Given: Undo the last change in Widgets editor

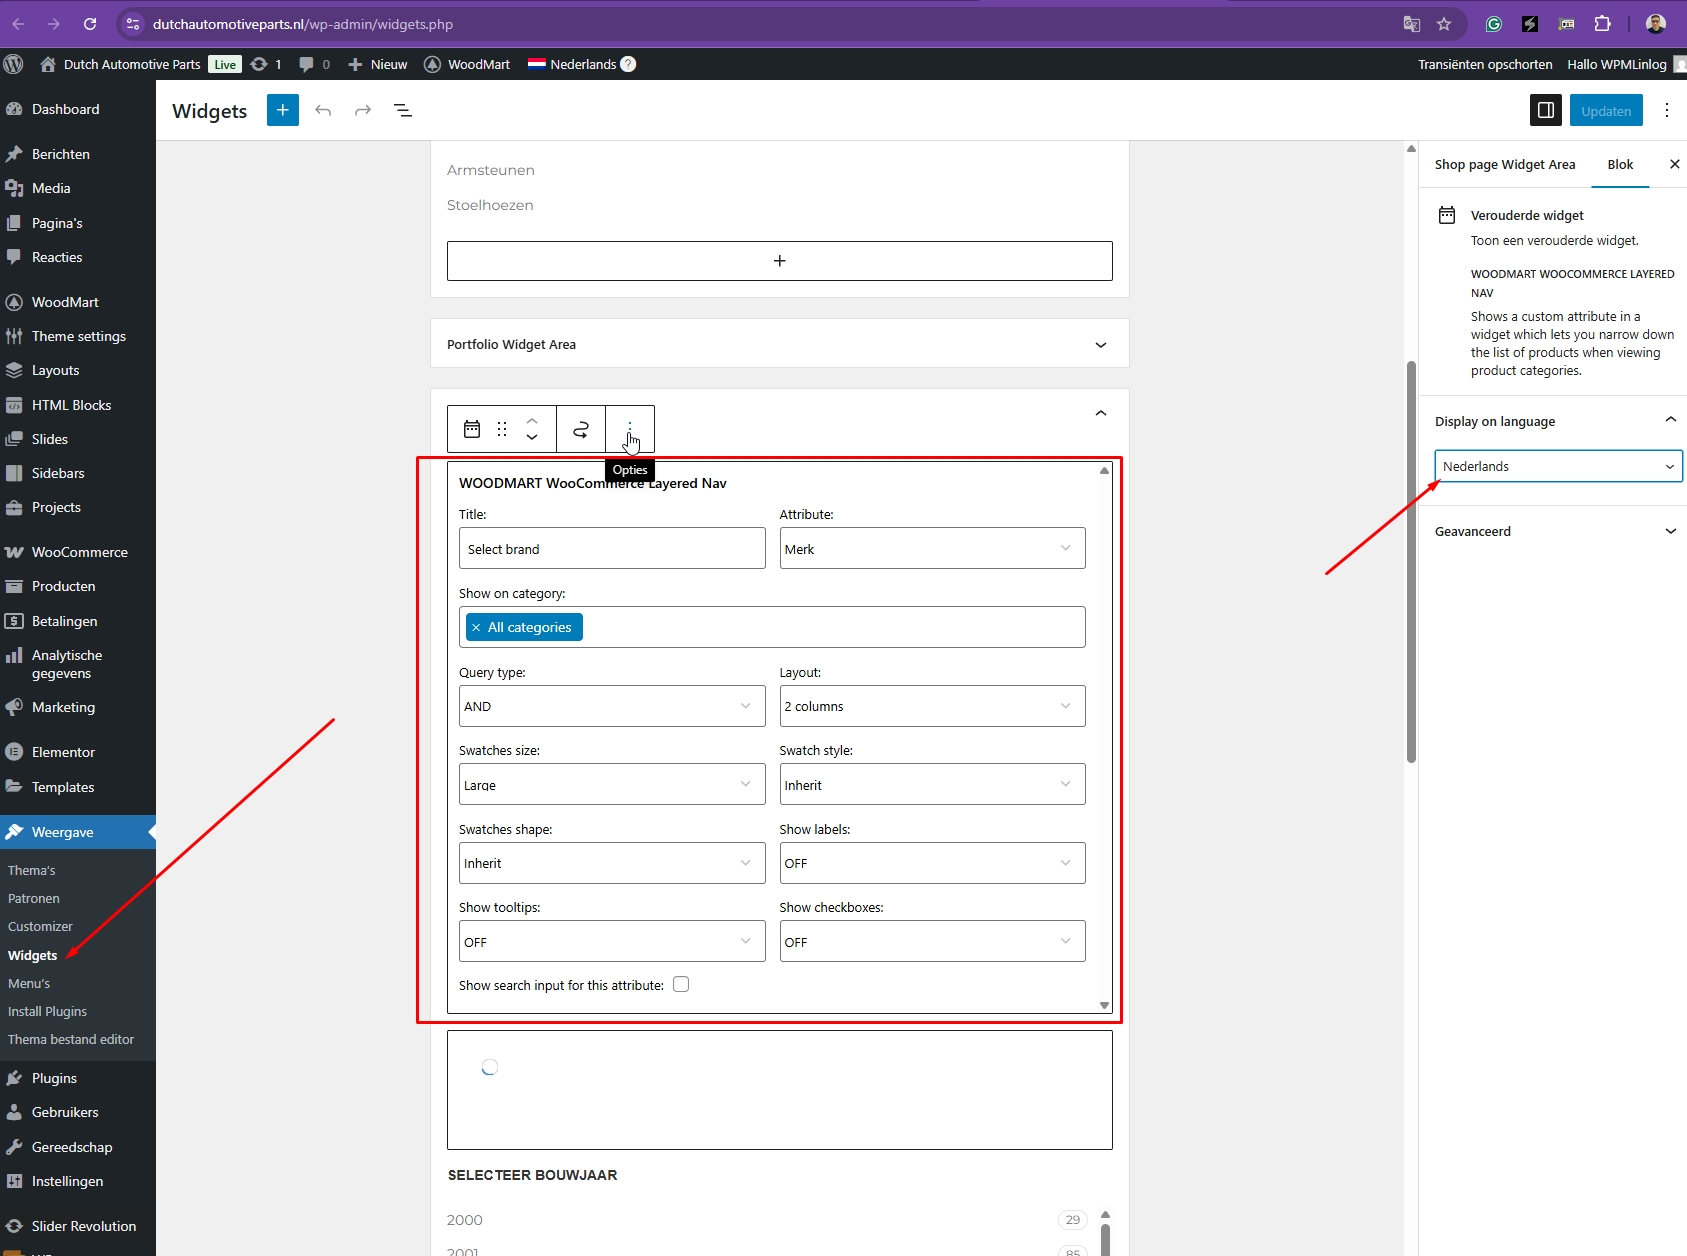Looking at the screenshot, I should (323, 110).
